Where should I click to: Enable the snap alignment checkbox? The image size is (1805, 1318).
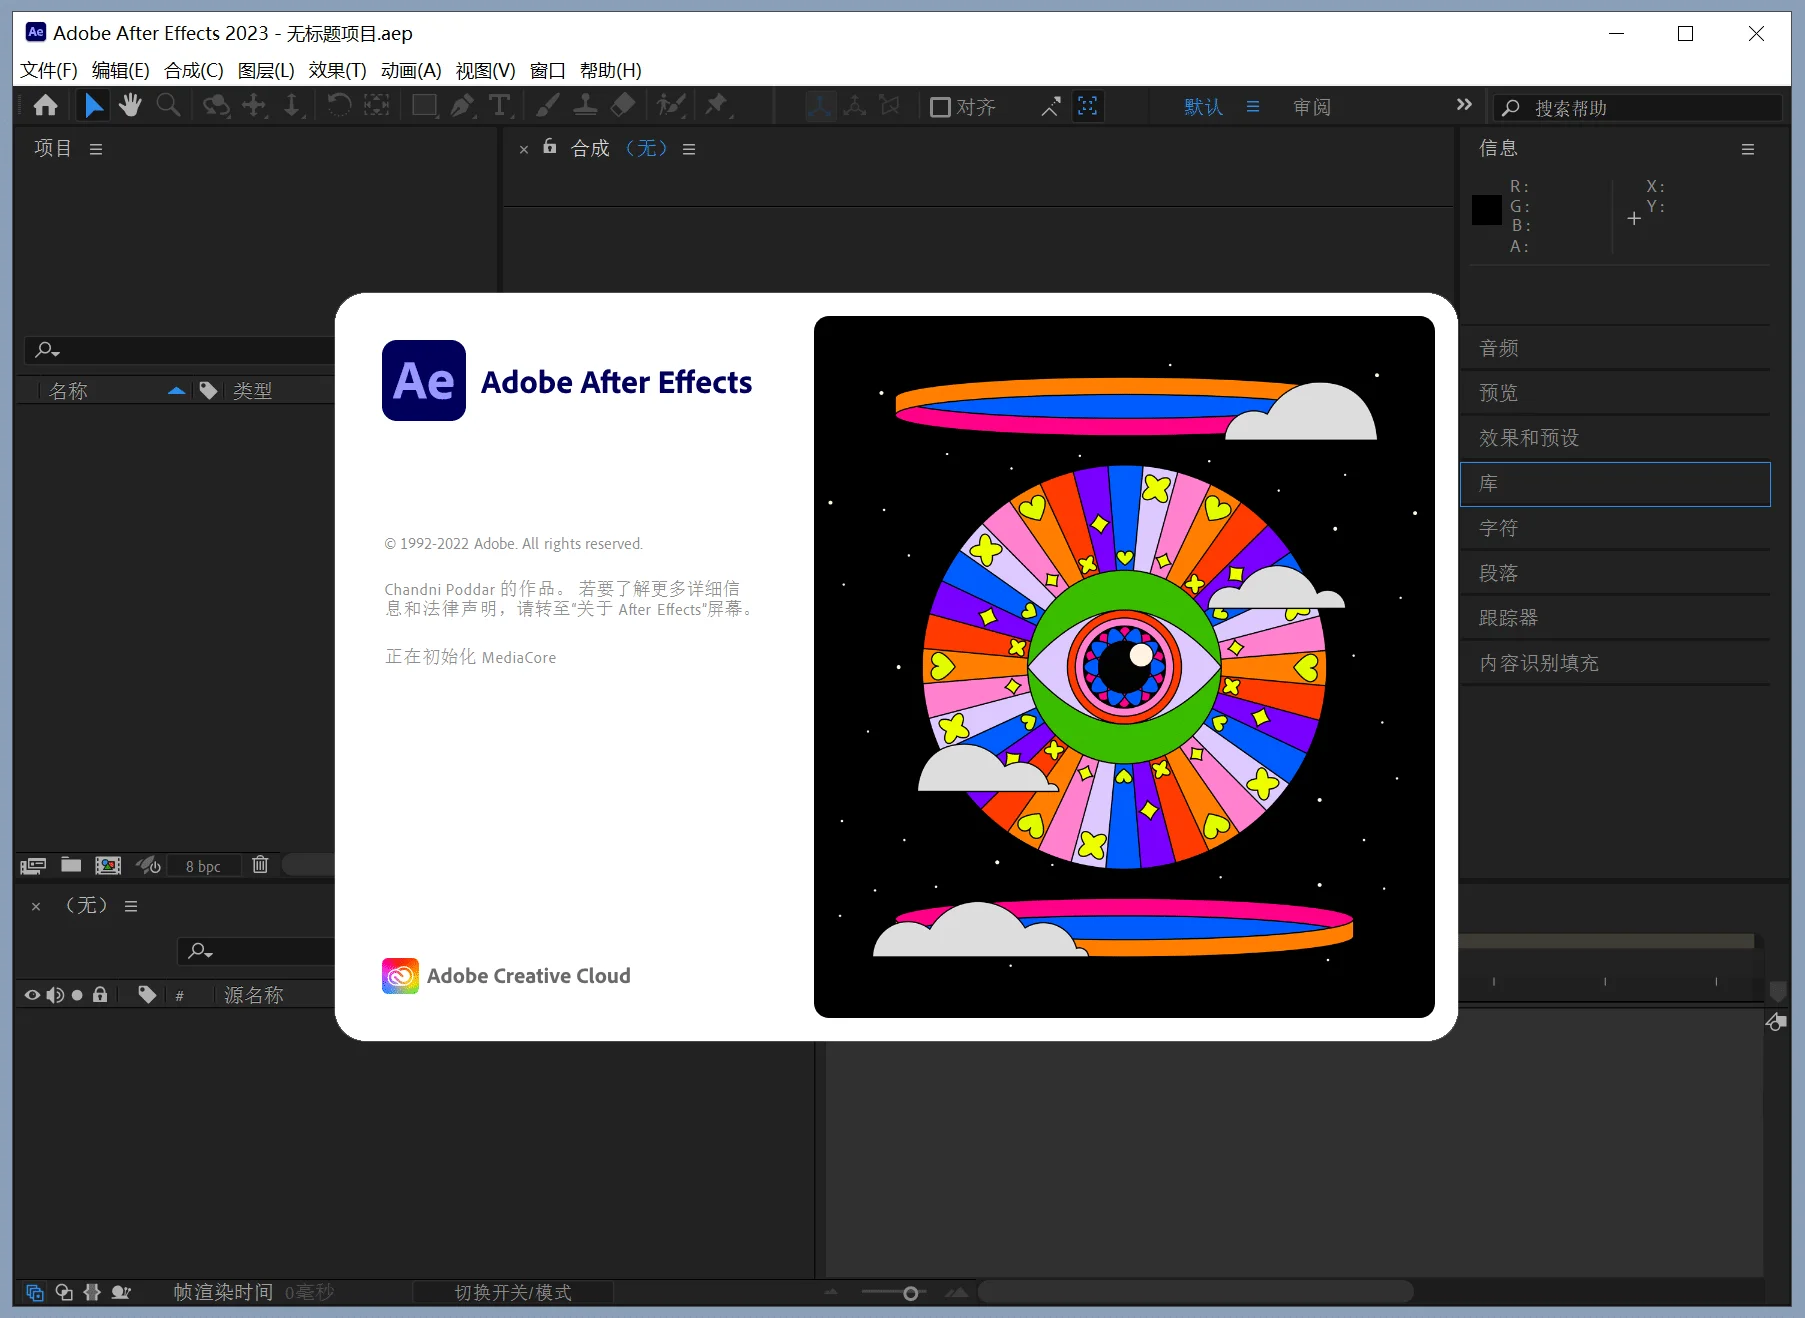click(940, 107)
